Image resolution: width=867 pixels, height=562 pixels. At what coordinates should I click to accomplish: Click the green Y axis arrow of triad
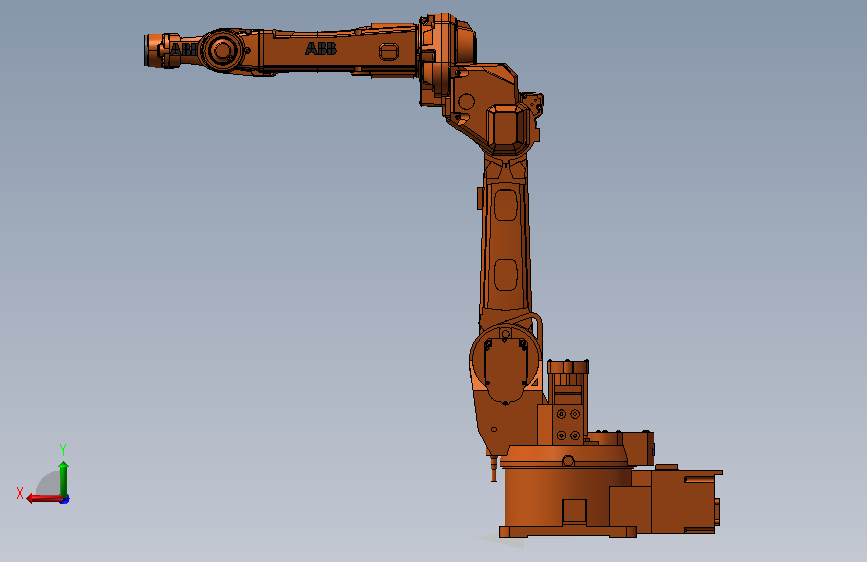tap(64, 478)
